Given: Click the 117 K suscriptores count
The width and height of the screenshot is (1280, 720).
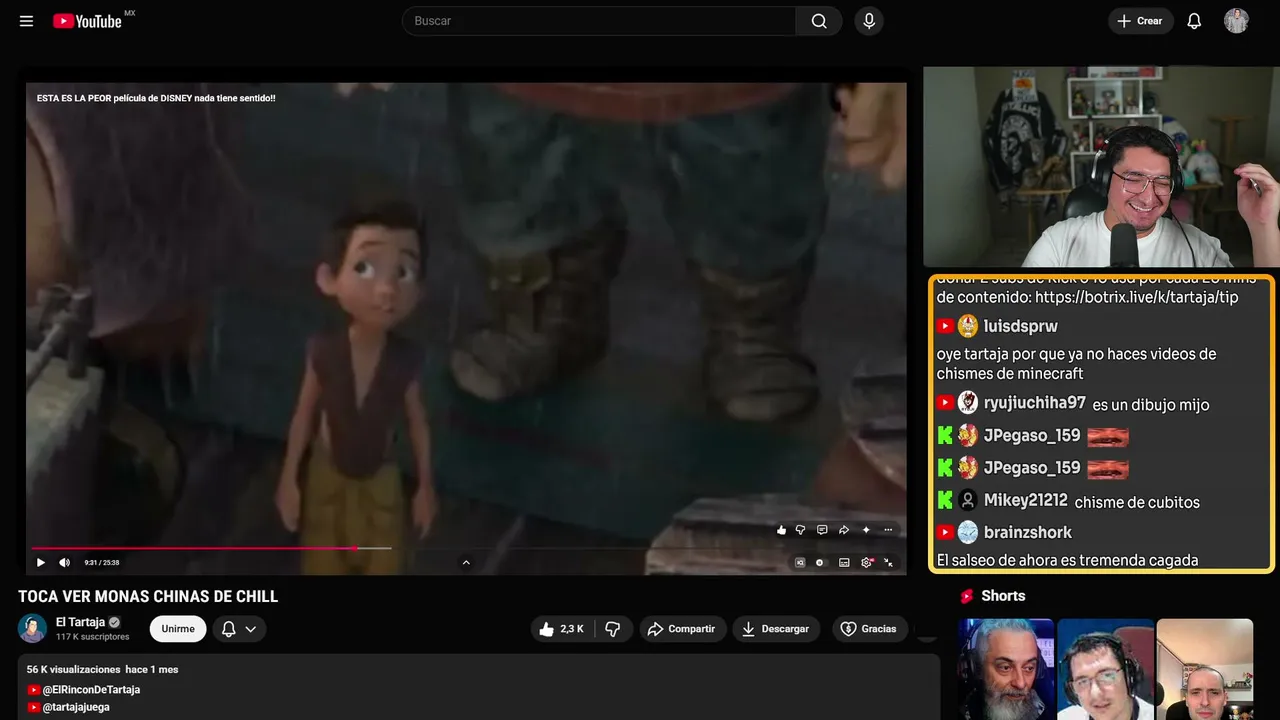Looking at the screenshot, I should [93, 637].
